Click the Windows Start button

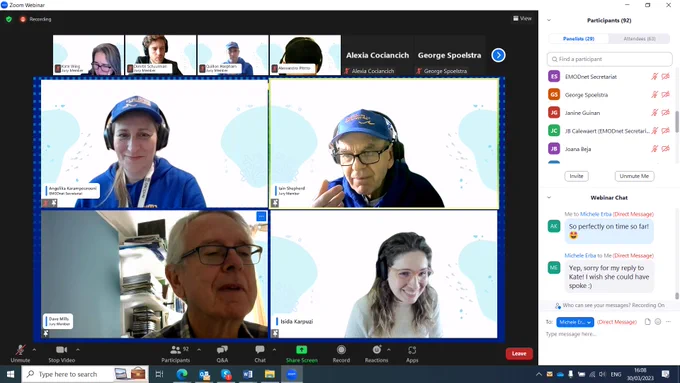pyautogui.click(x=10, y=374)
